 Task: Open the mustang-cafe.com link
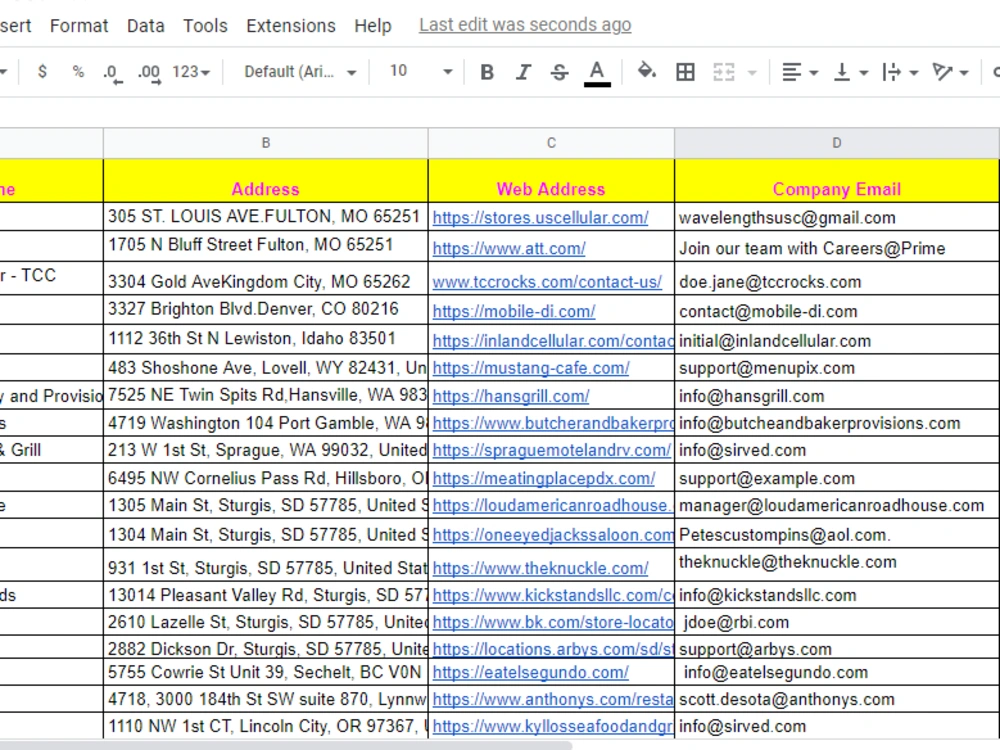click(531, 368)
